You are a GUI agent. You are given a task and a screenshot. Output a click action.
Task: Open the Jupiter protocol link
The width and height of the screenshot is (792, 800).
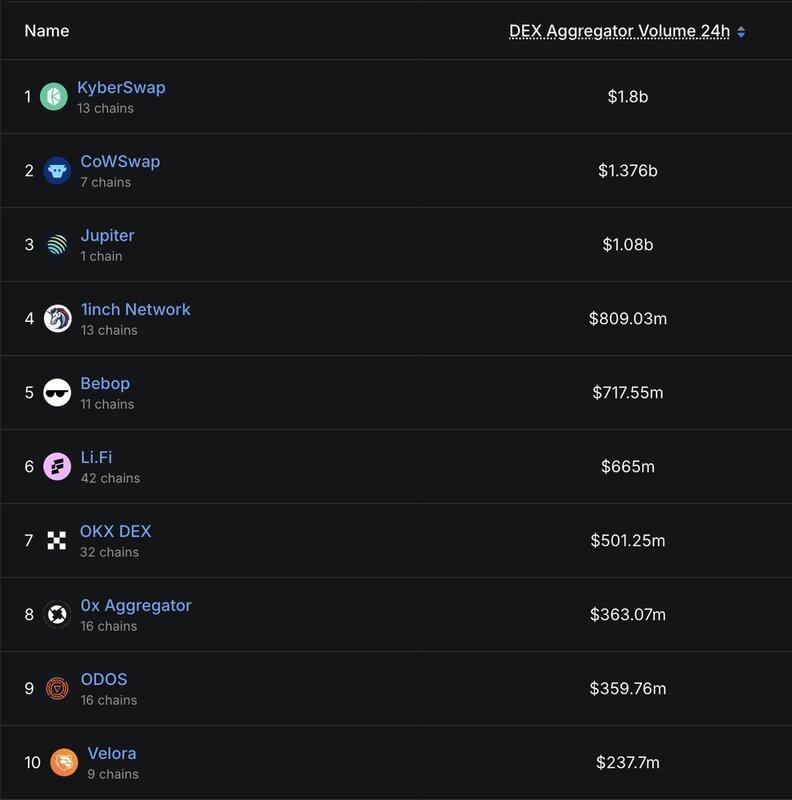pos(108,235)
